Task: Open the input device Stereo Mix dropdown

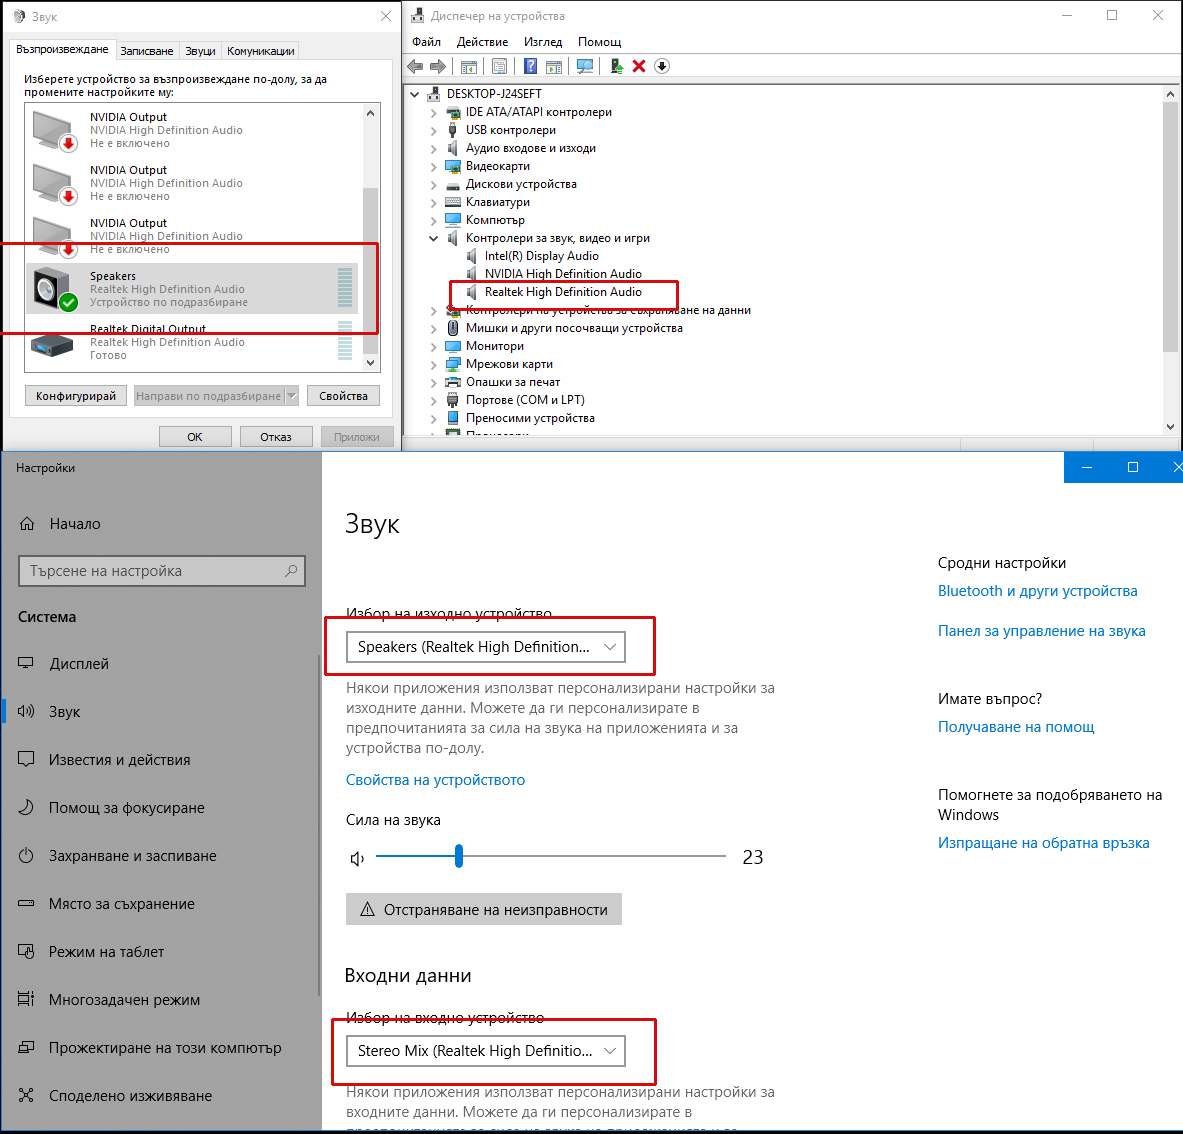Action: coord(486,1050)
